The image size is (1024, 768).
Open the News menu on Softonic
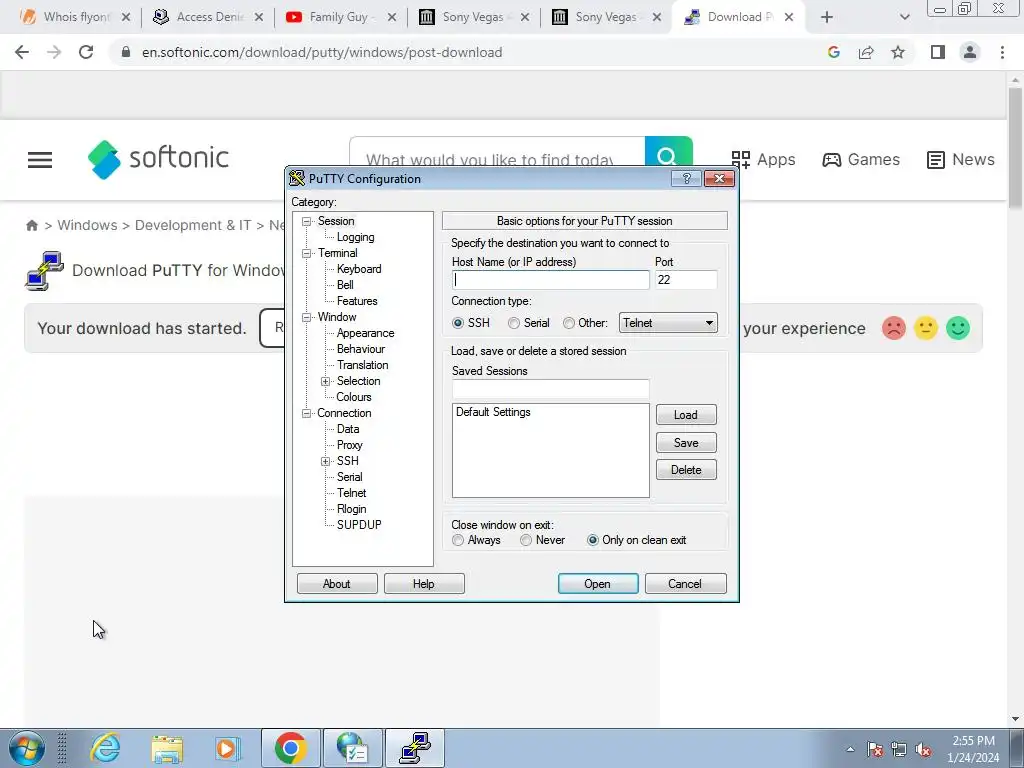pyautogui.click(x=961, y=159)
